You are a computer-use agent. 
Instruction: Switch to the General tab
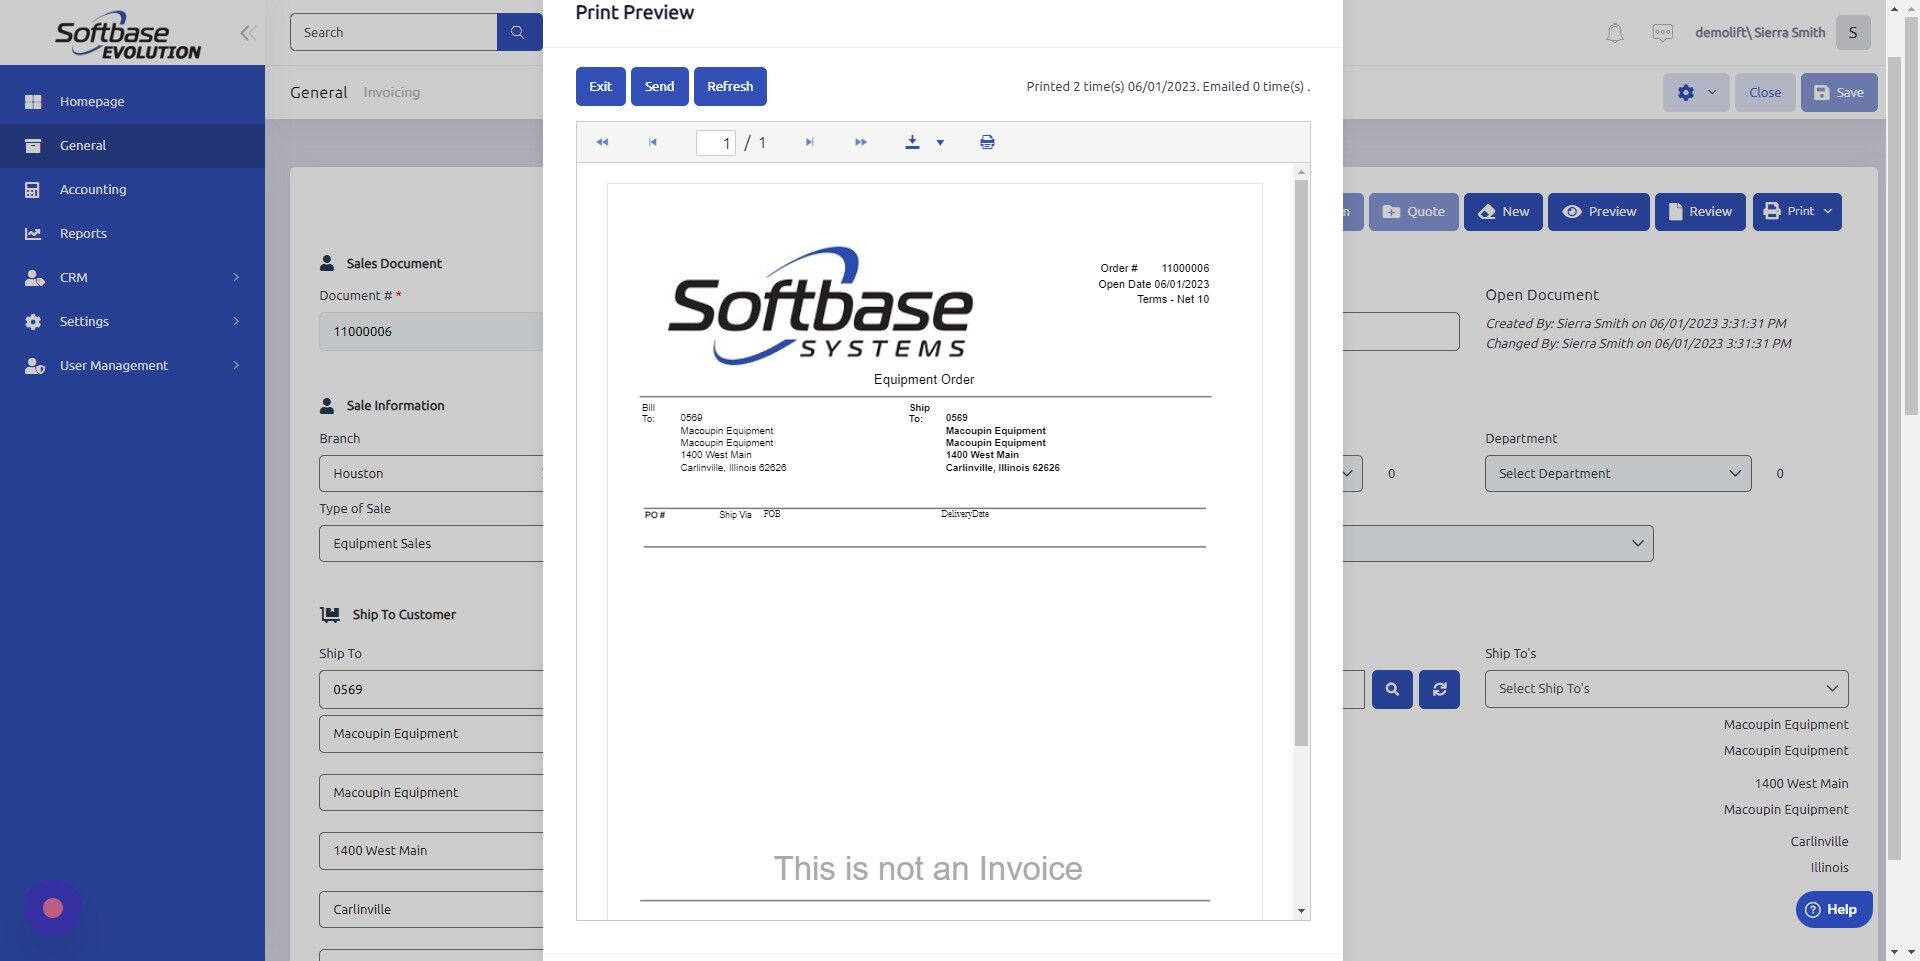(319, 92)
